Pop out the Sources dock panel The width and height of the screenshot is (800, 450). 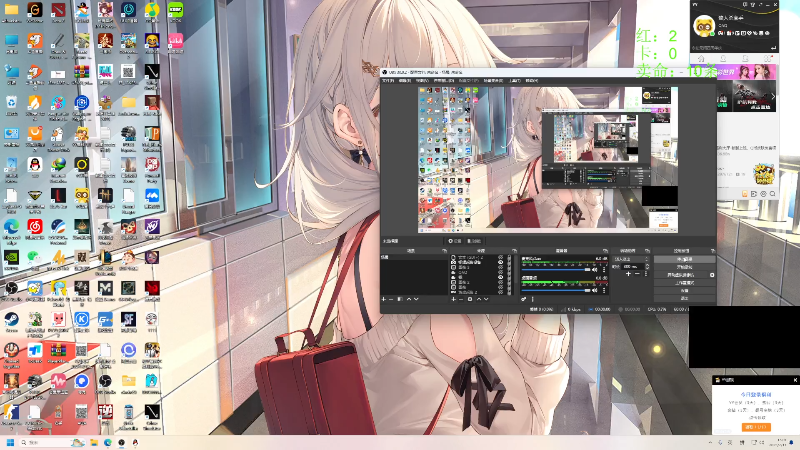[x=514, y=251]
